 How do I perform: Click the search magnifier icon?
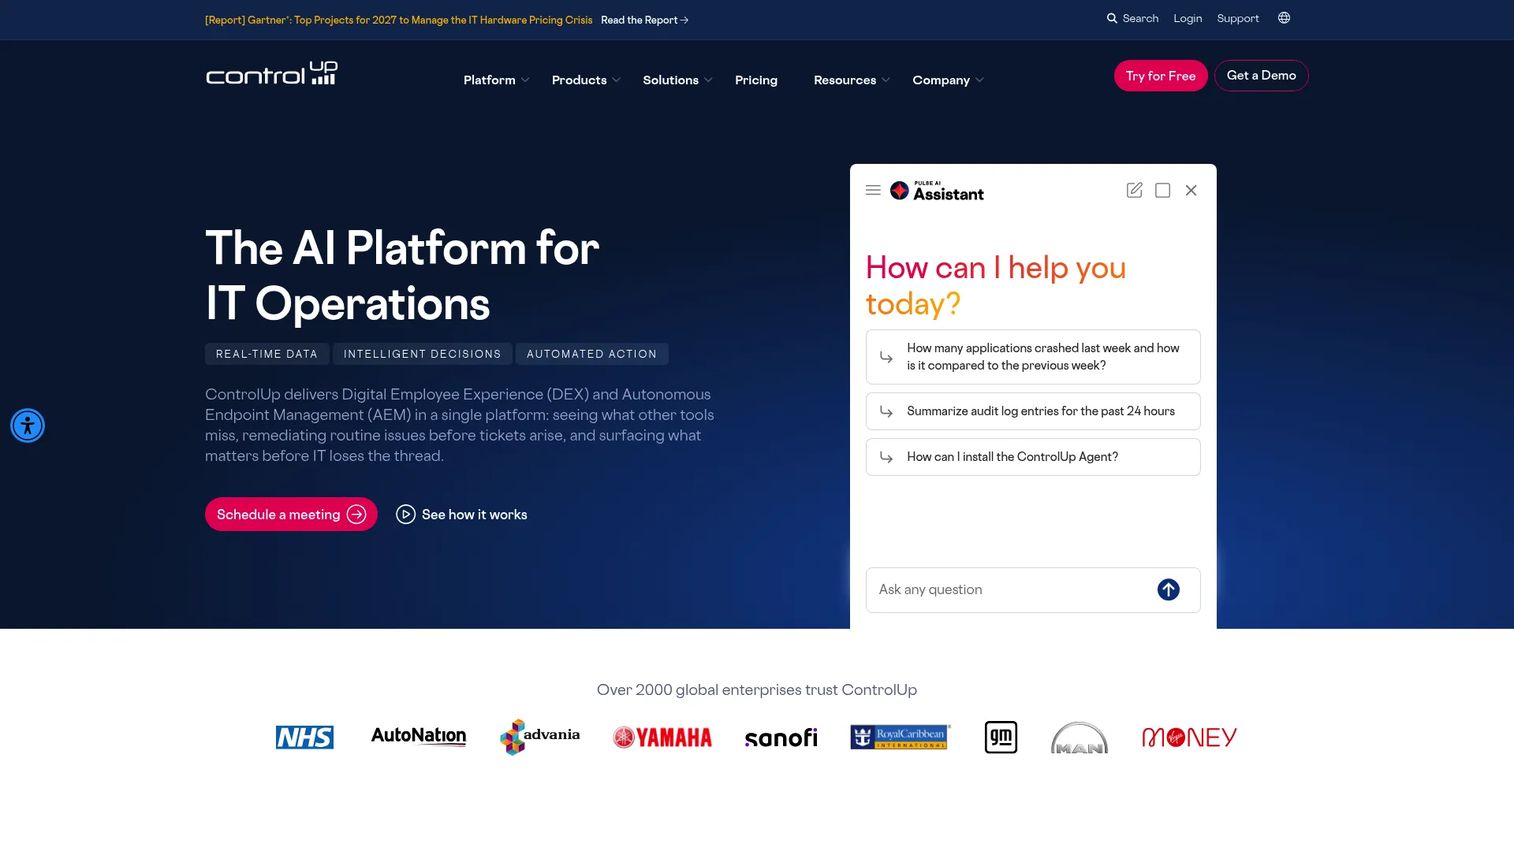point(1112,18)
